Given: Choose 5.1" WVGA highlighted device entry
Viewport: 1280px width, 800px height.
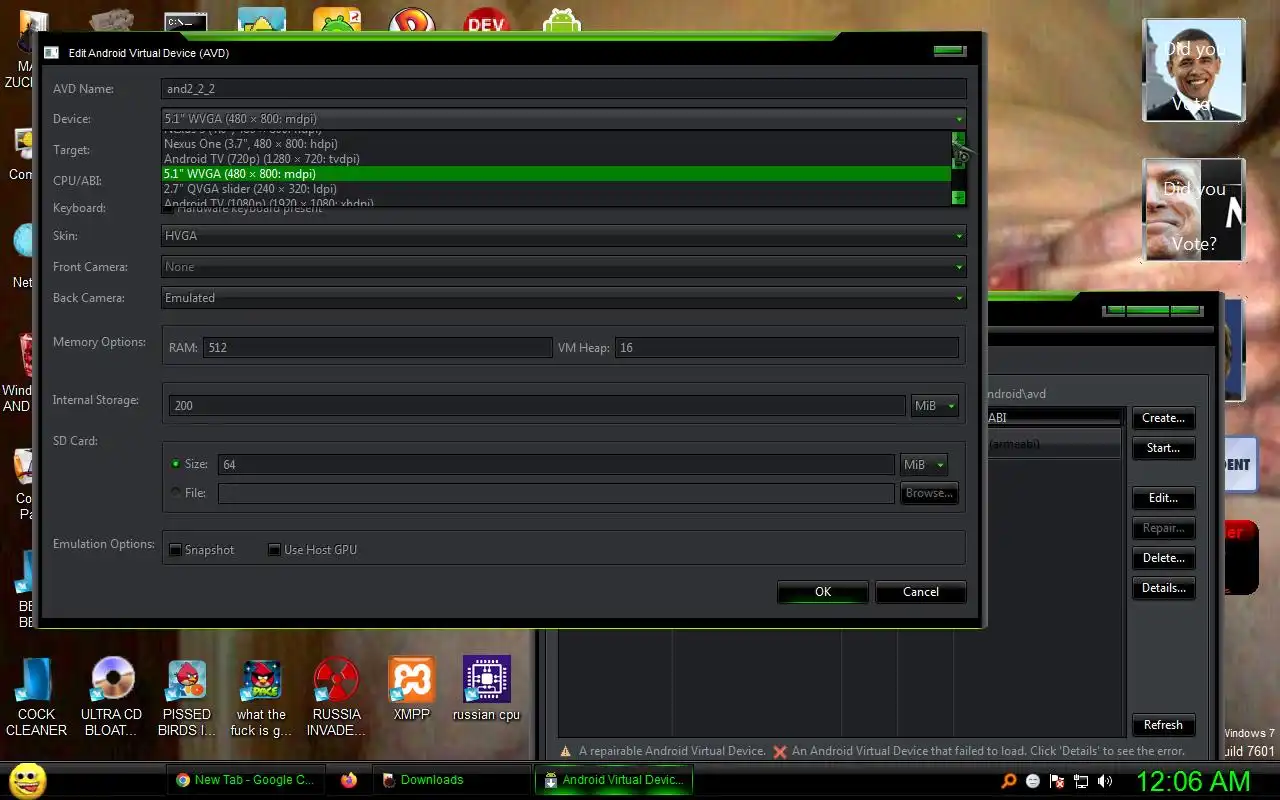Looking at the screenshot, I should click(557, 174).
